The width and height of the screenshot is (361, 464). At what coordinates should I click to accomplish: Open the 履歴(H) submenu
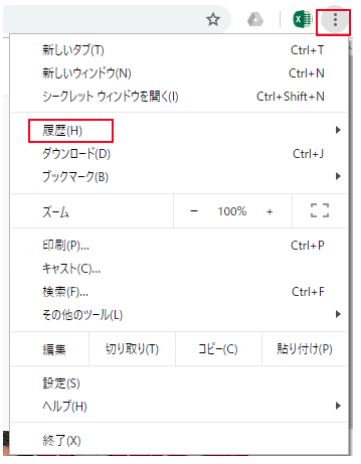pos(179,130)
